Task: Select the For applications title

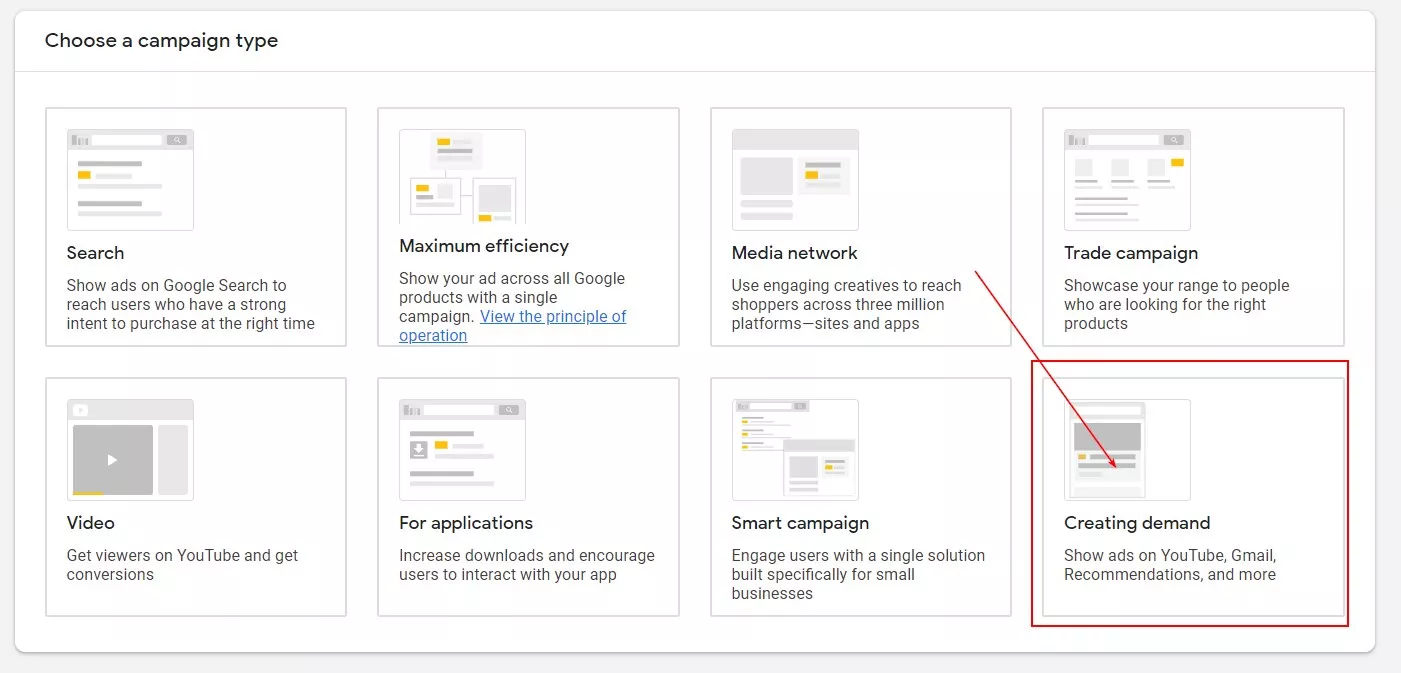Action: tap(466, 523)
